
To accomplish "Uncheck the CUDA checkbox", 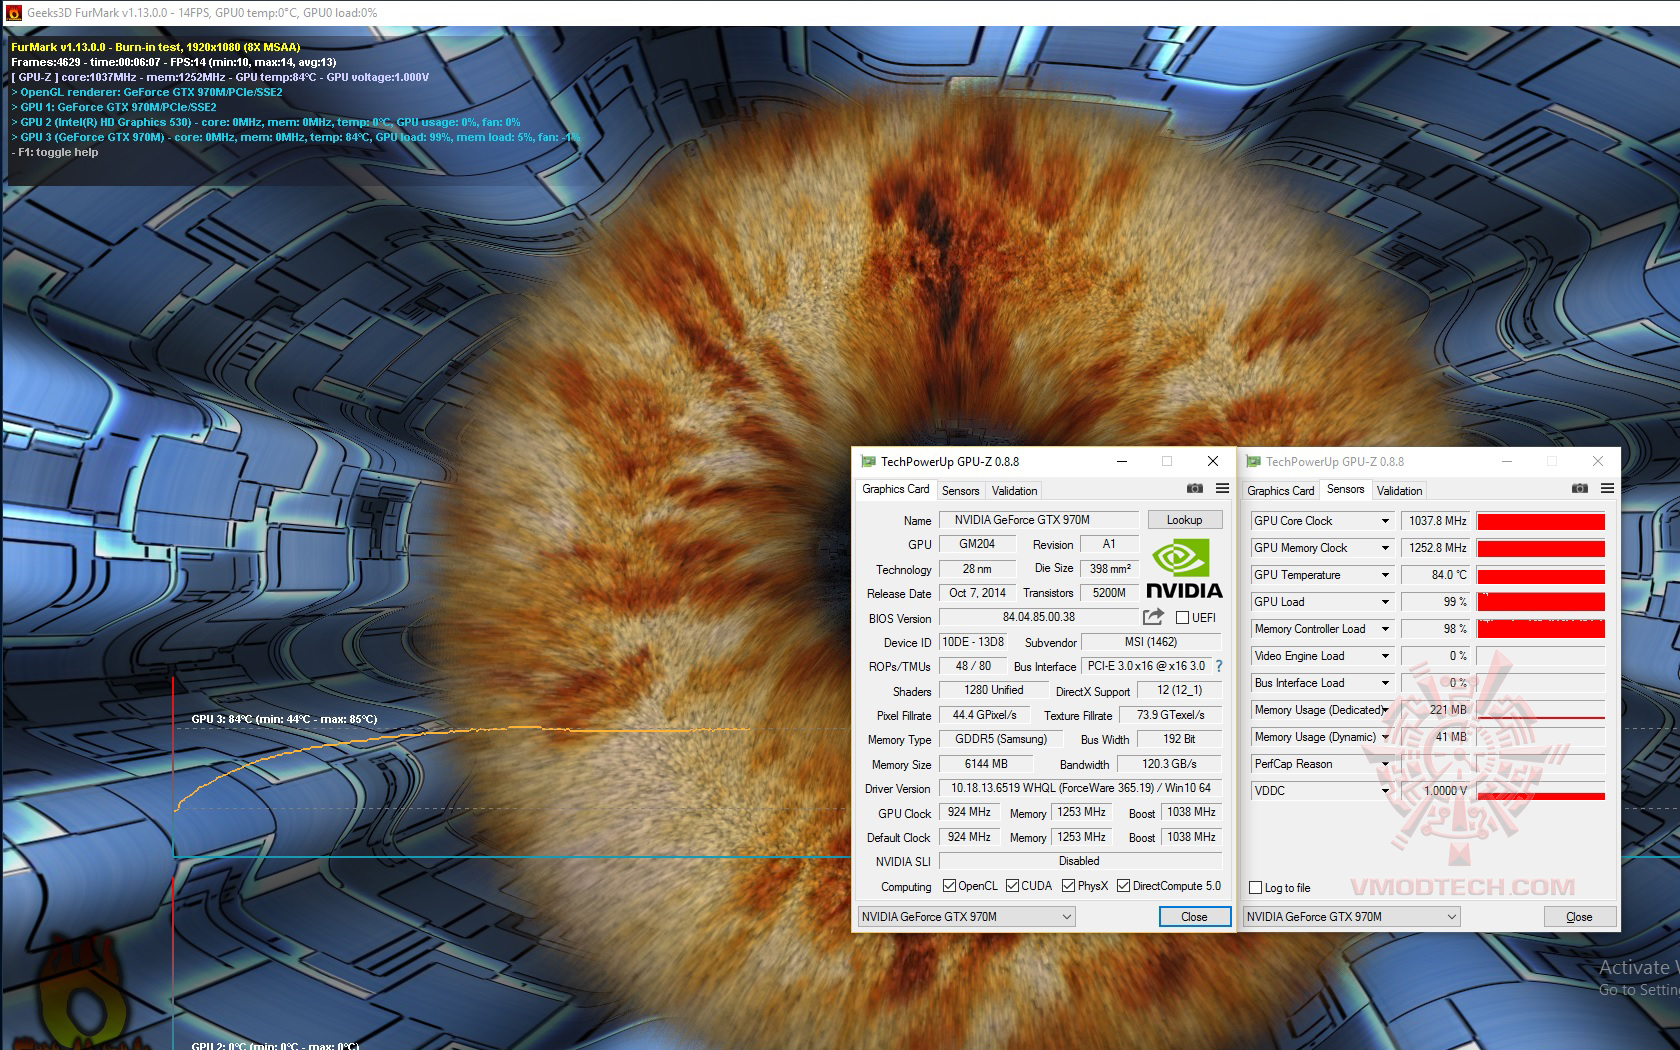I will [x=1012, y=886].
